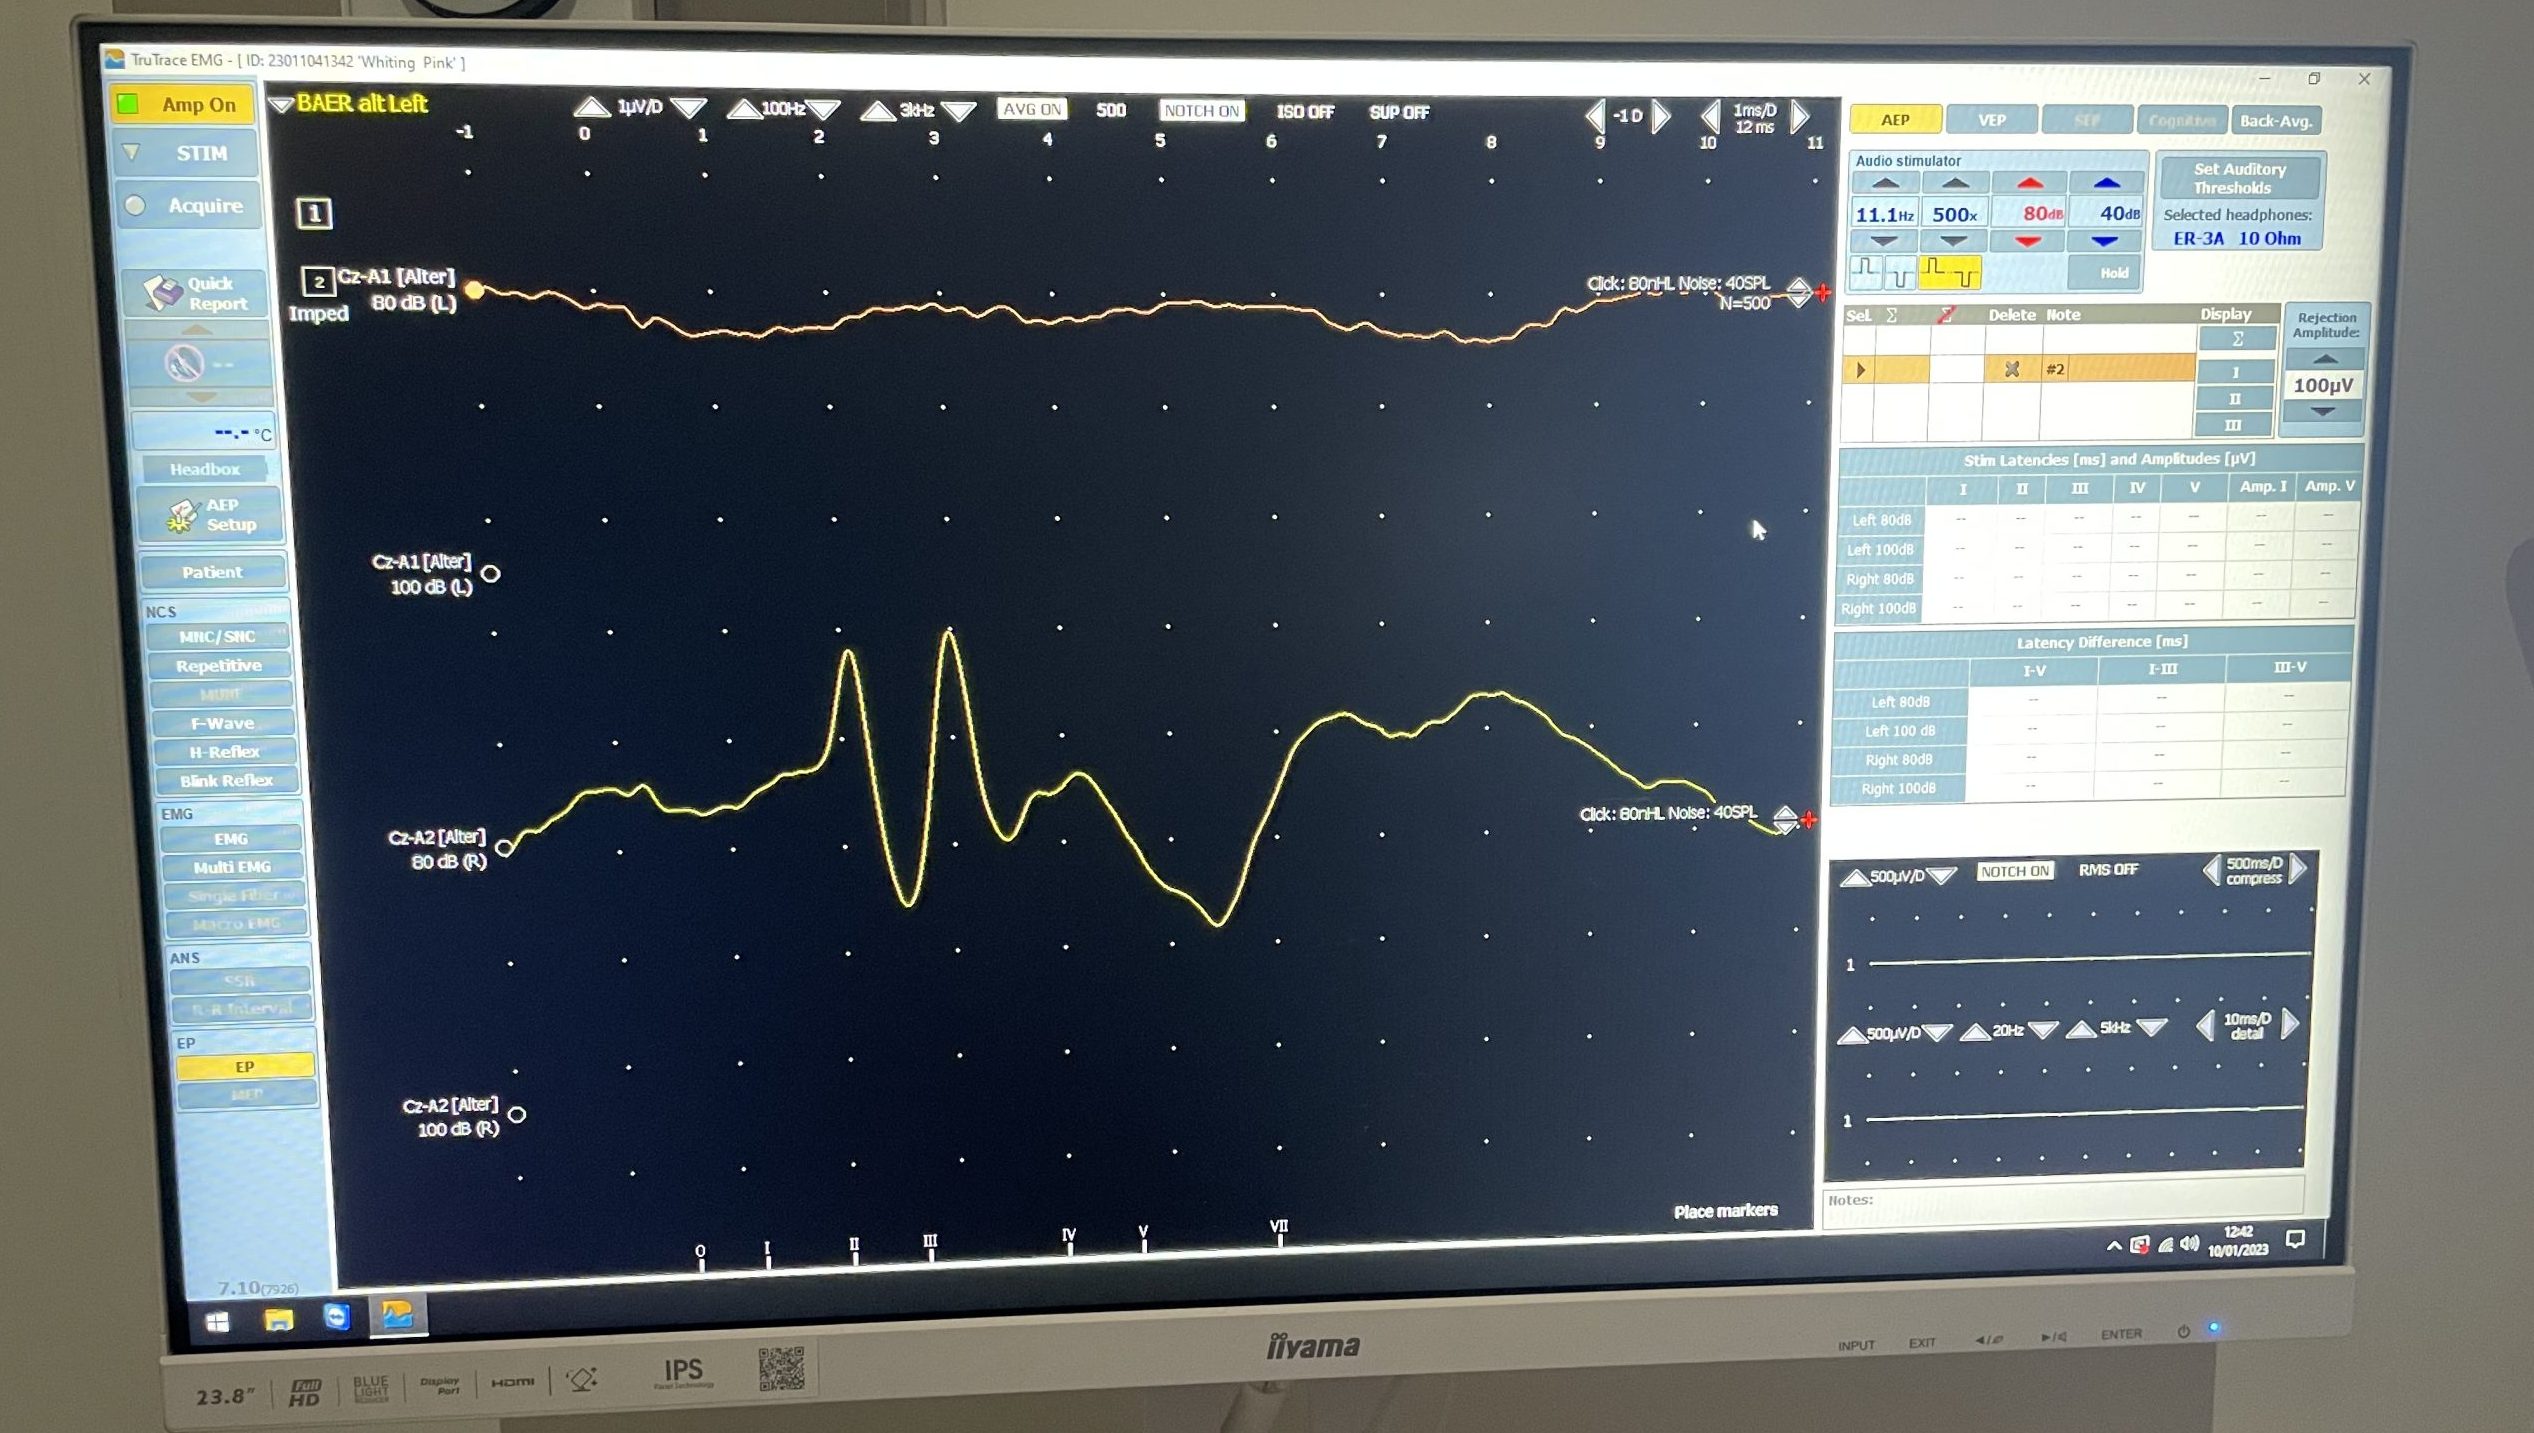Image resolution: width=2534 pixels, height=1433 pixels.
Task: Open Windows Start menu
Action: (216, 1322)
